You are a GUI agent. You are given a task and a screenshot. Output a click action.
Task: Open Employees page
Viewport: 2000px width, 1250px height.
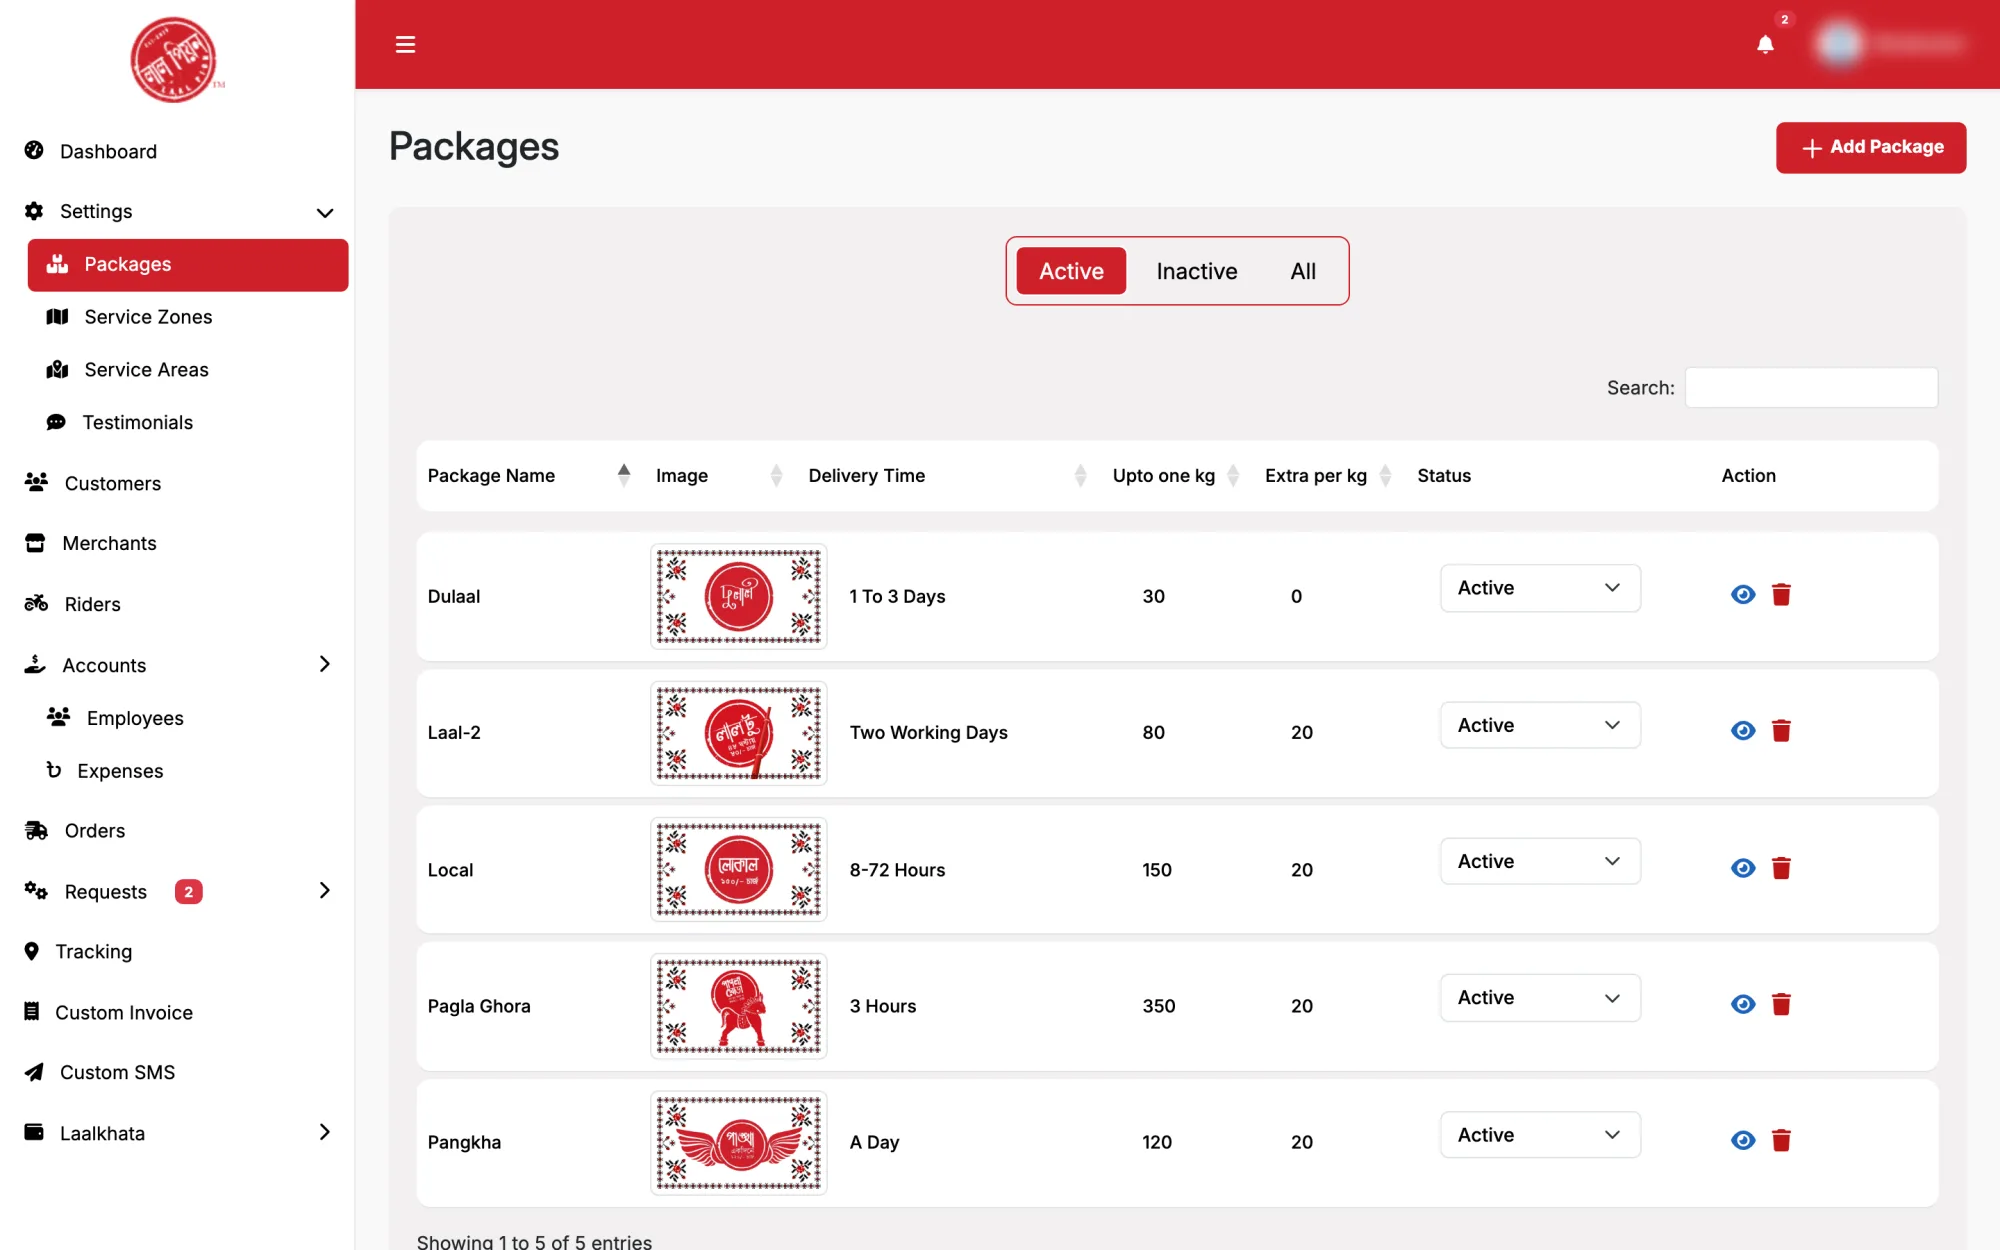point(135,718)
